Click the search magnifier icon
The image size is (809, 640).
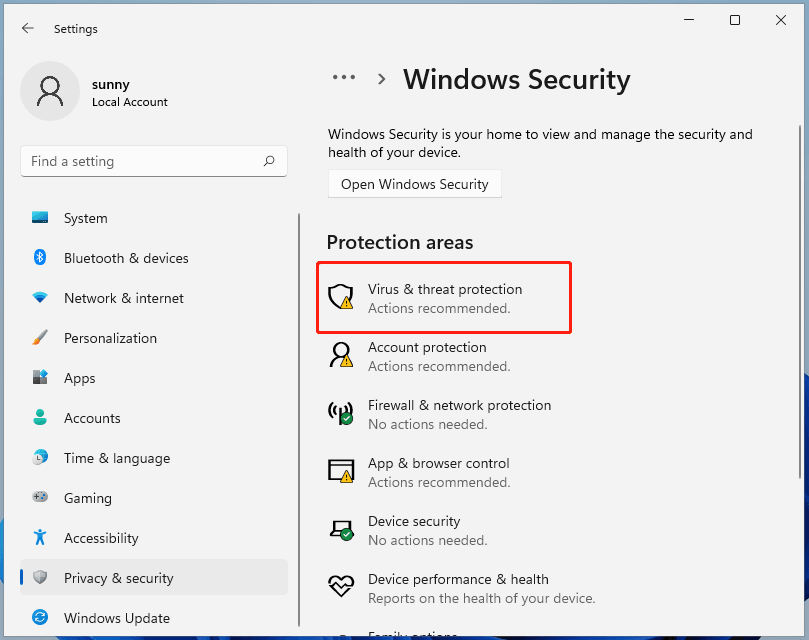pyautogui.click(x=269, y=161)
